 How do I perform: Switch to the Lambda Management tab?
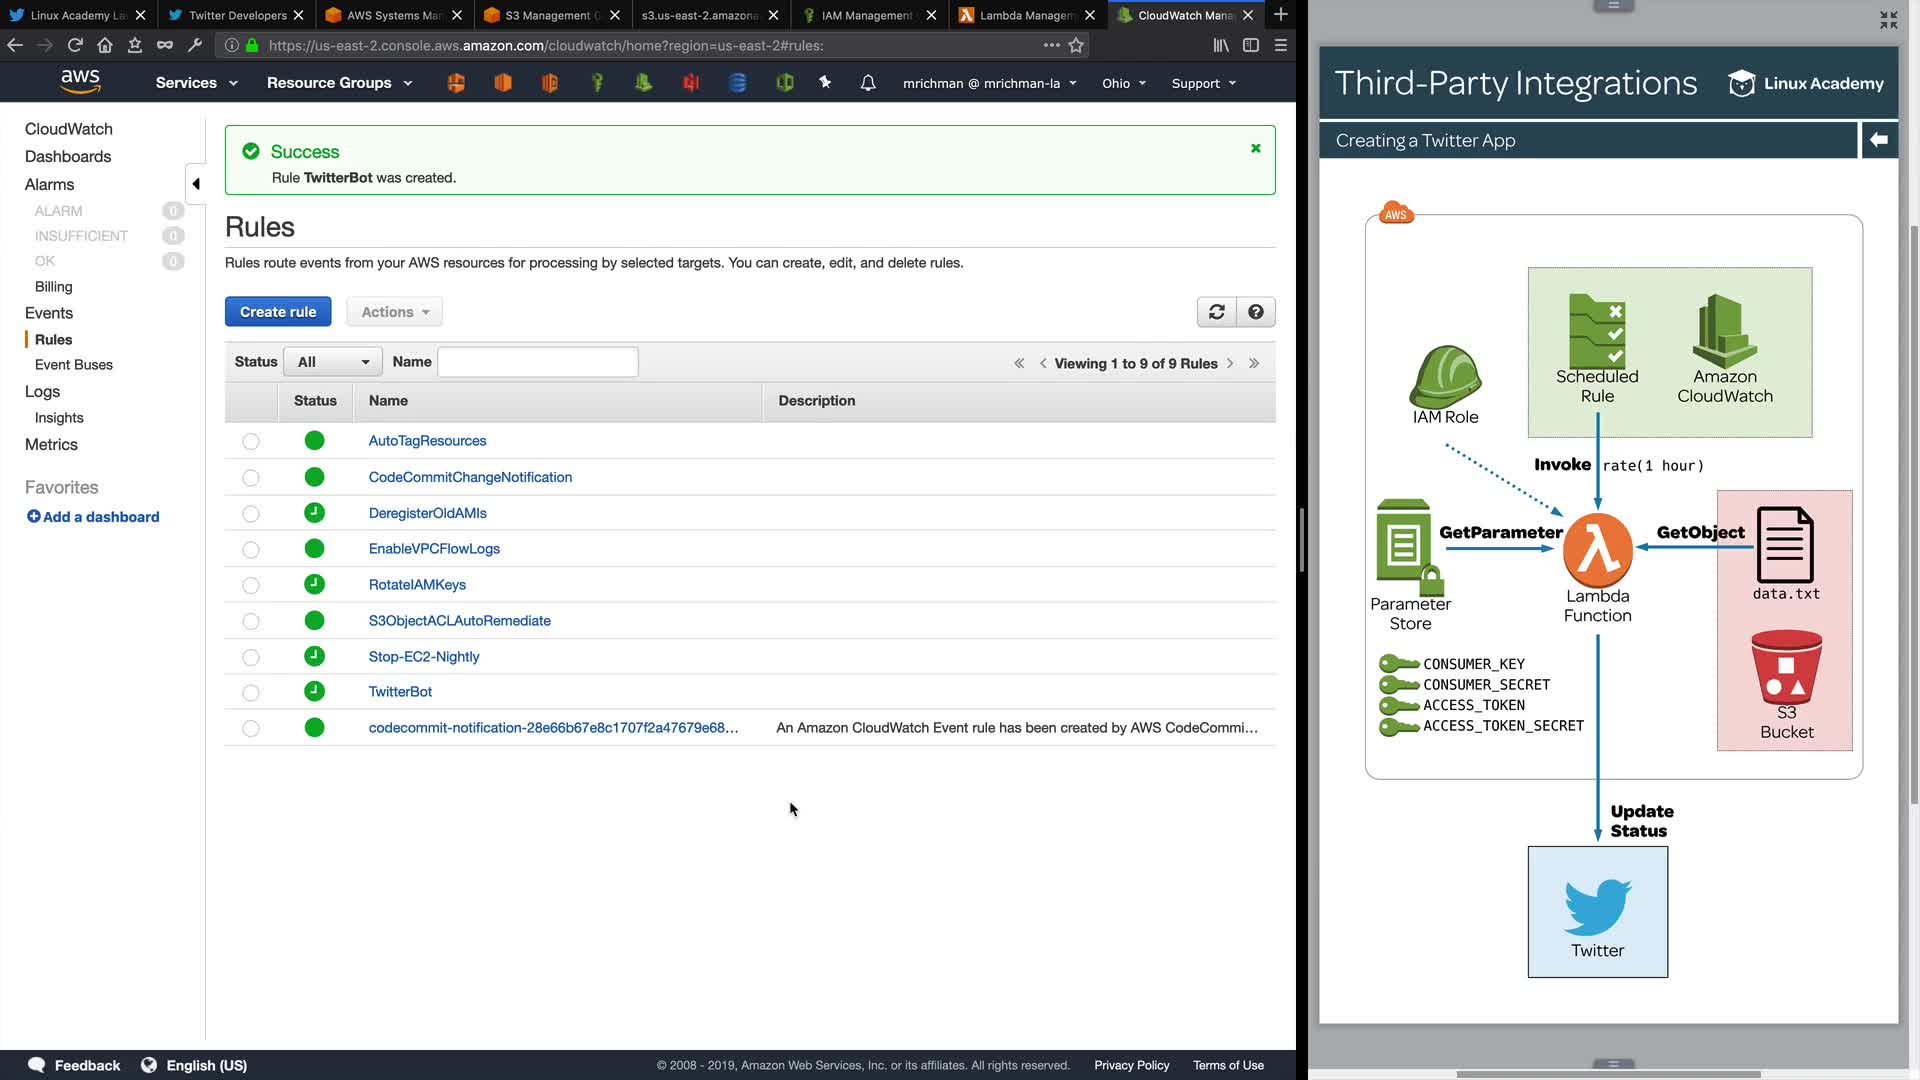click(1025, 15)
